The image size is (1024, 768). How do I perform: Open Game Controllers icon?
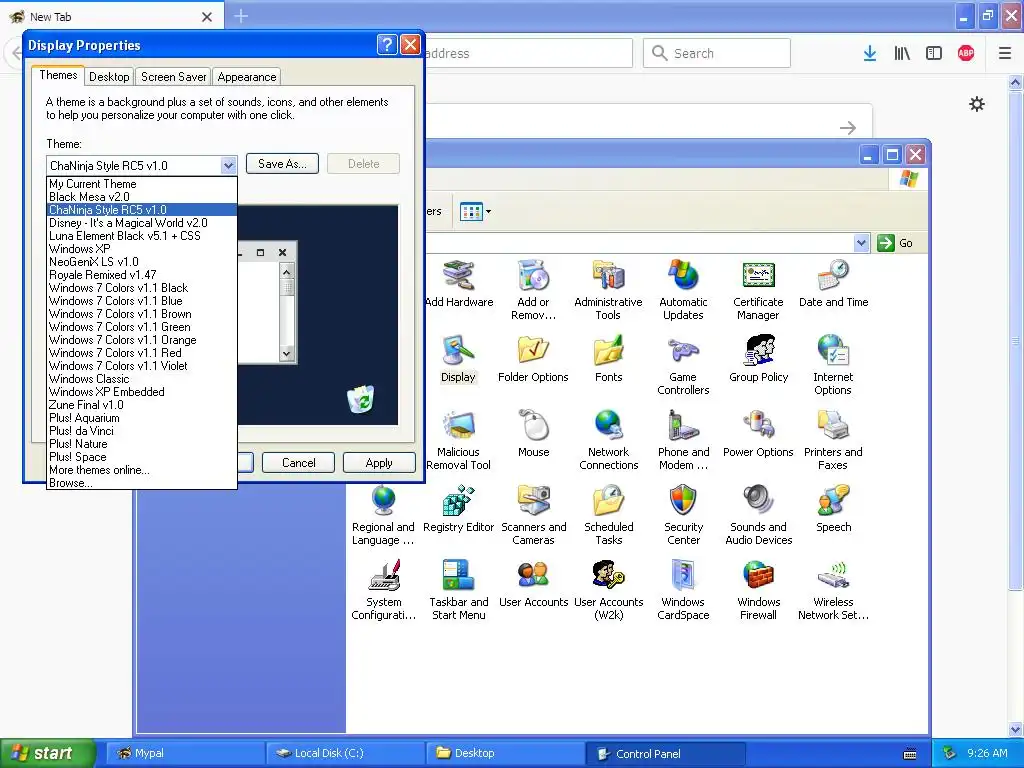(x=683, y=365)
